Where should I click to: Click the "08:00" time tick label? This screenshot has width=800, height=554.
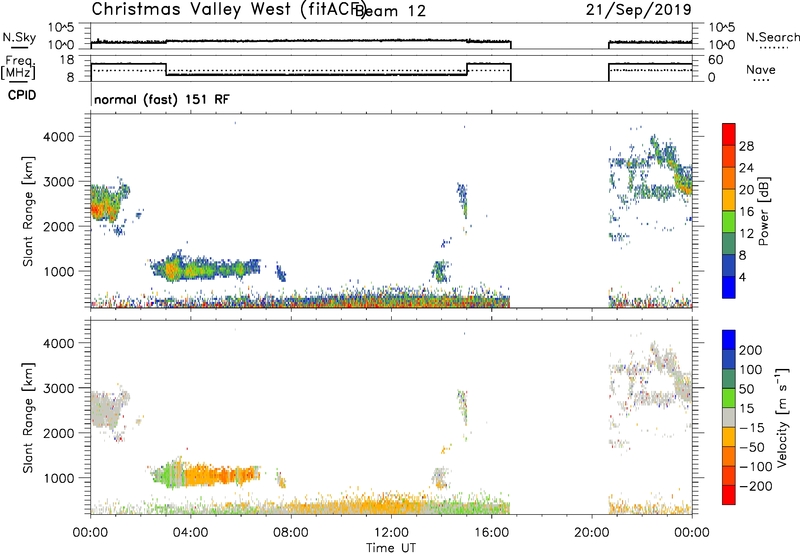point(291,533)
